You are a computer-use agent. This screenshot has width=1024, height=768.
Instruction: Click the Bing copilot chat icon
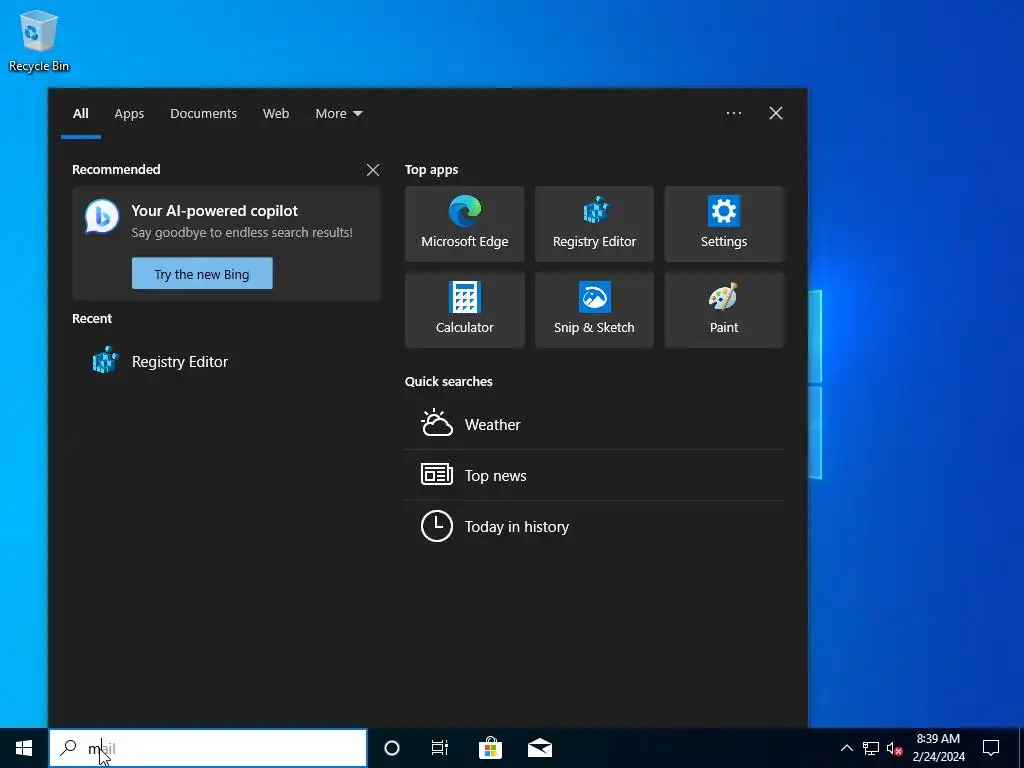[102, 217]
